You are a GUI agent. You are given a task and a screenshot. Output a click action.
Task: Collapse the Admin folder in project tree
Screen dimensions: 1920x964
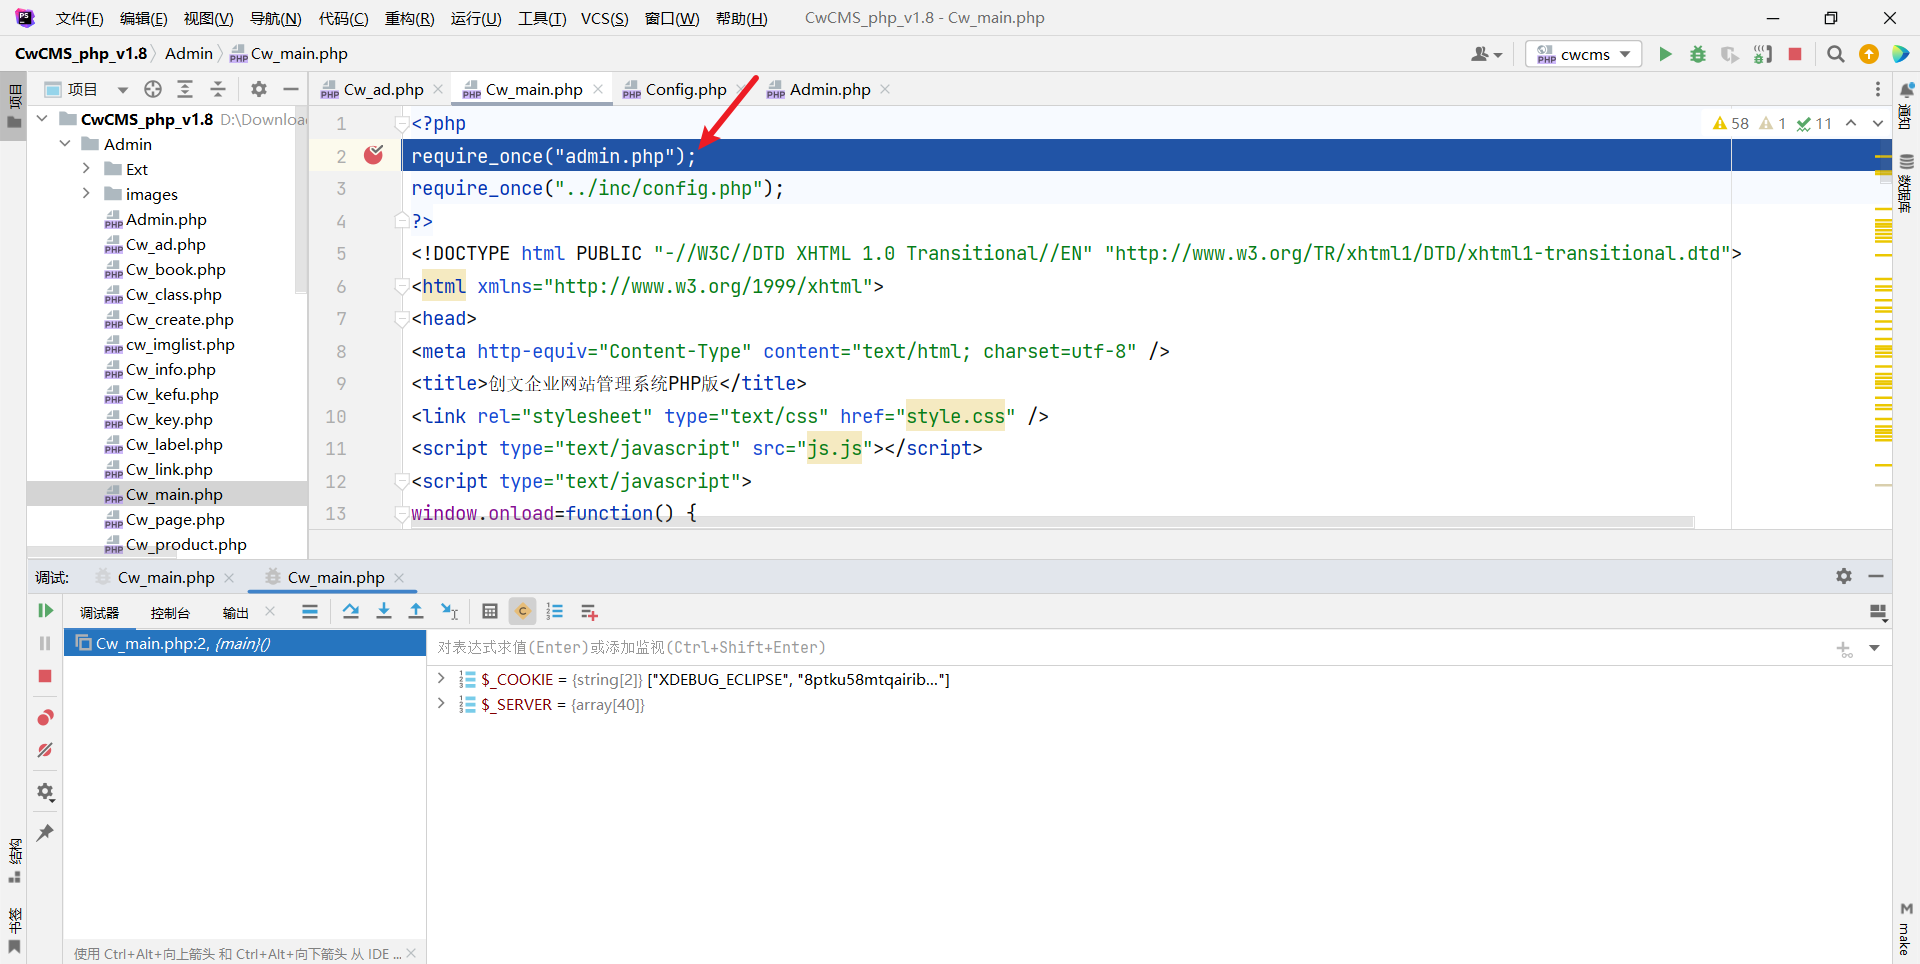click(65, 144)
